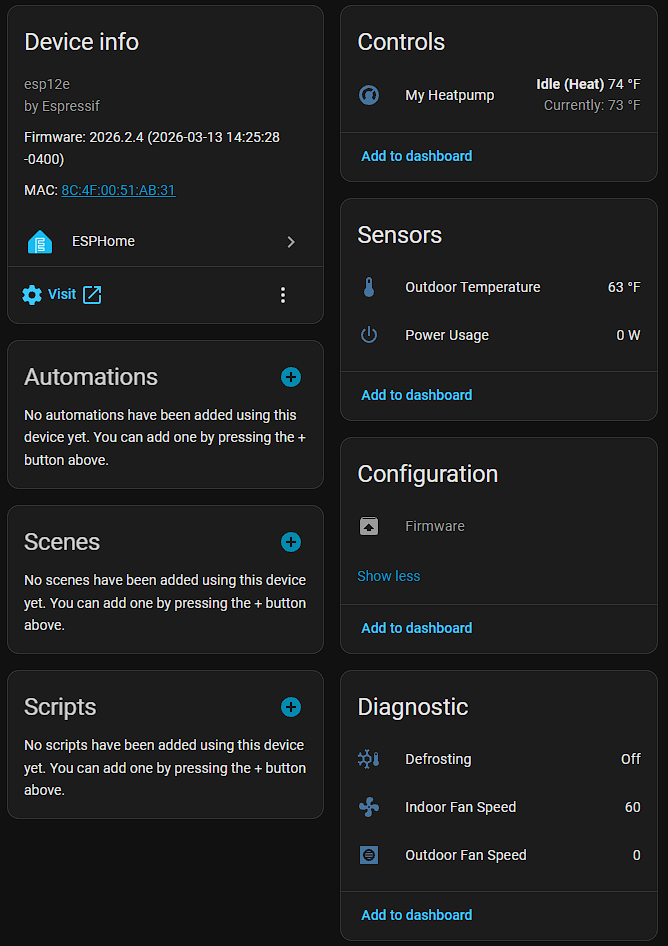The height and width of the screenshot is (946, 668).
Task: Click the Outdoor Temperature thermometer icon
Action: pos(369,287)
